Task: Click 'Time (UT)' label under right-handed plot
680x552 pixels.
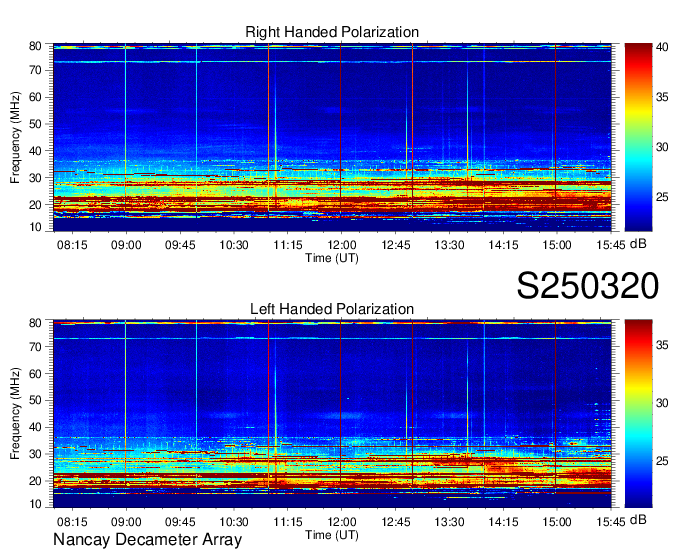Action: (332, 258)
